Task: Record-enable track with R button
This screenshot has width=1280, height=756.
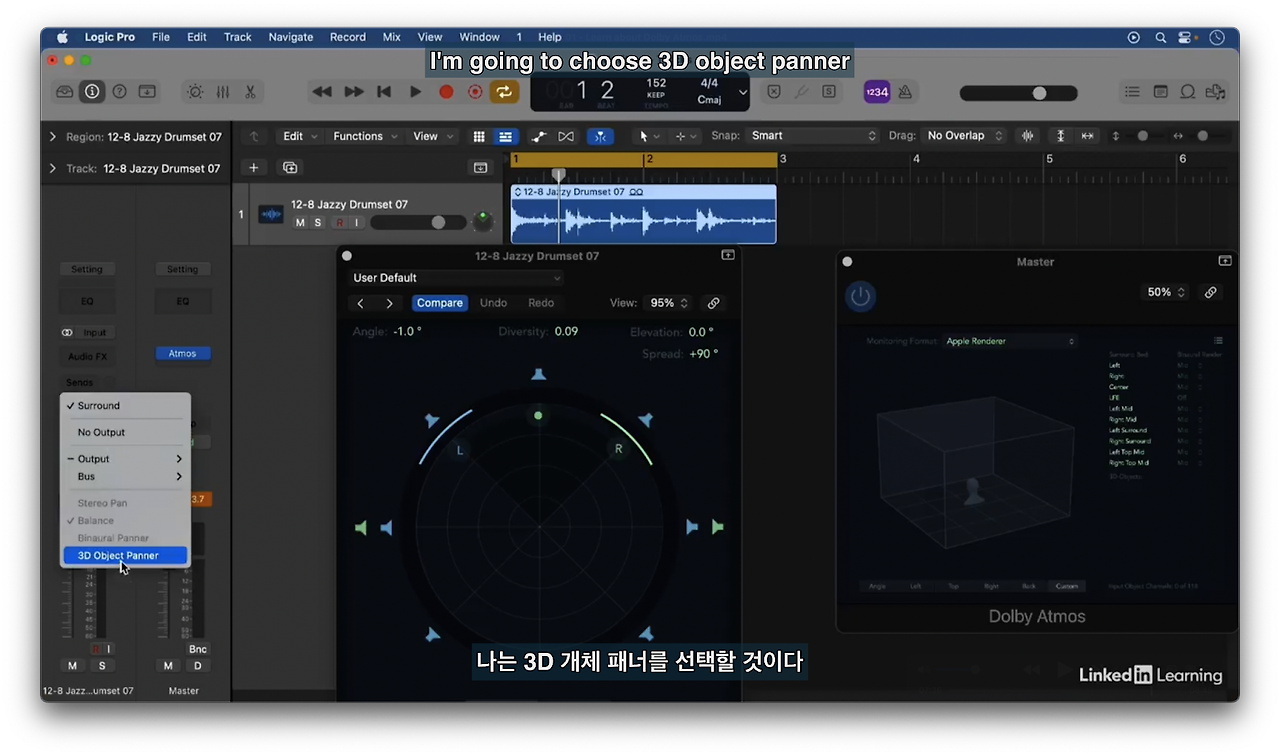Action: pyautogui.click(x=339, y=222)
